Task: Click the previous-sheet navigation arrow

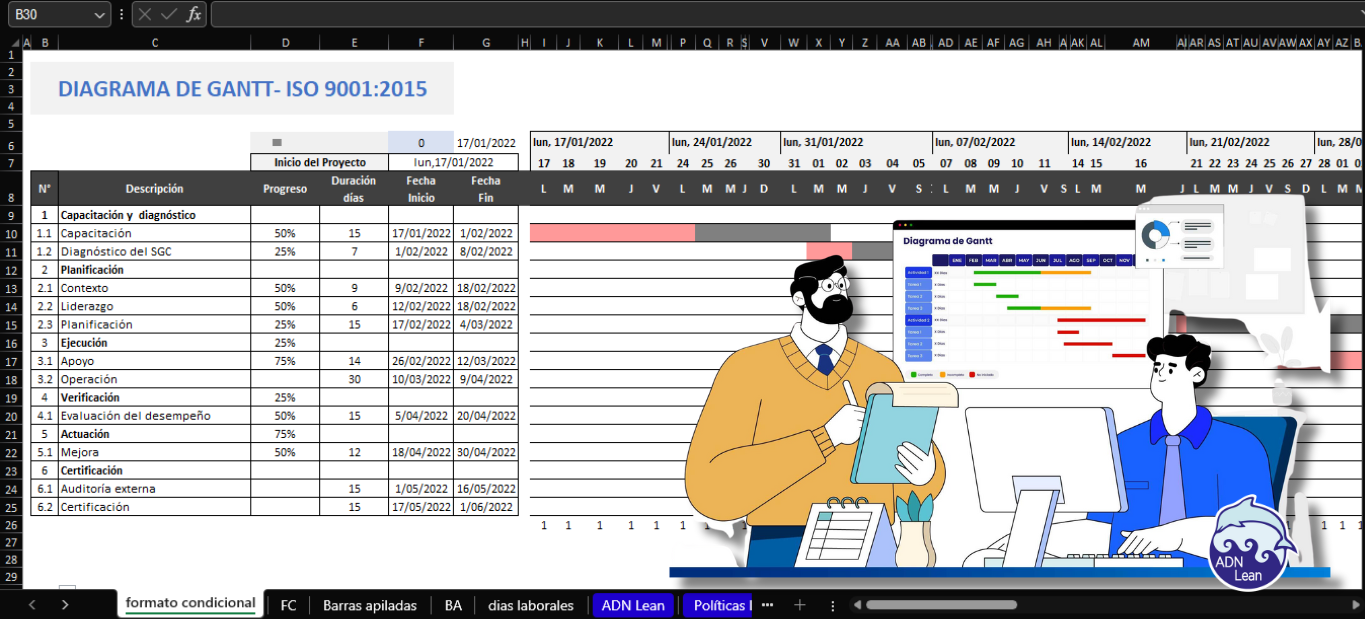Action: click(31, 605)
